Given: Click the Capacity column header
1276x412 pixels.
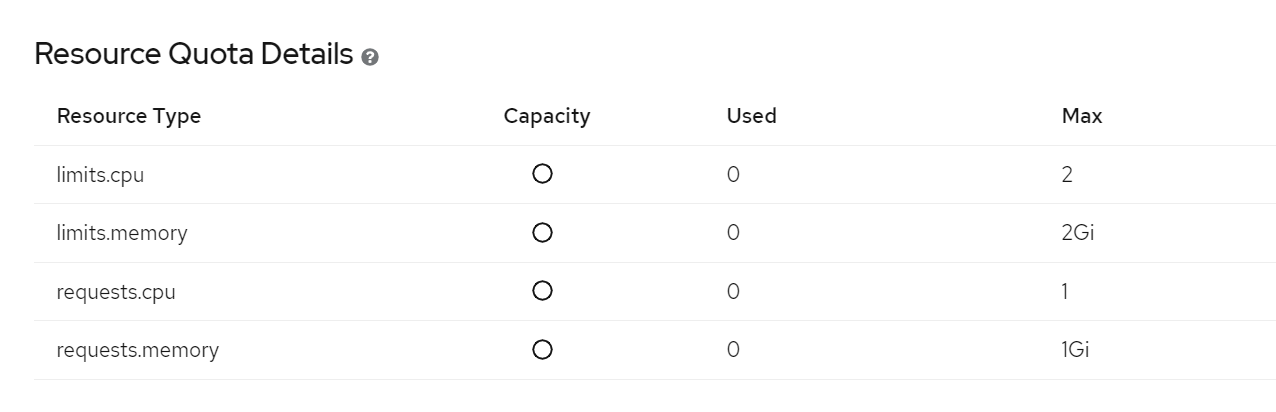Looking at the screenshot, I should tap(547, 116).
